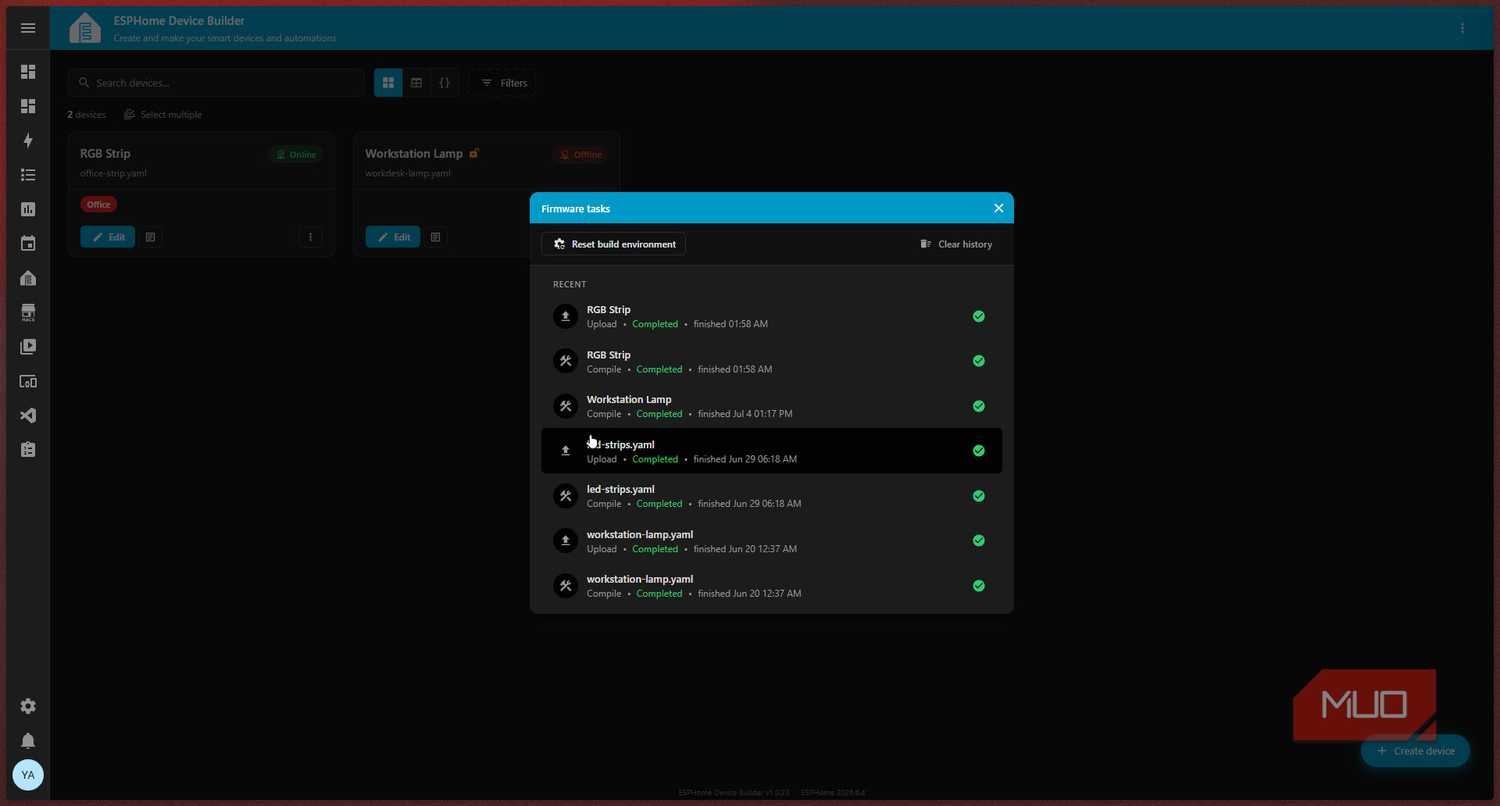Open the ESPHome house sidebar icon

pos(28,278)
